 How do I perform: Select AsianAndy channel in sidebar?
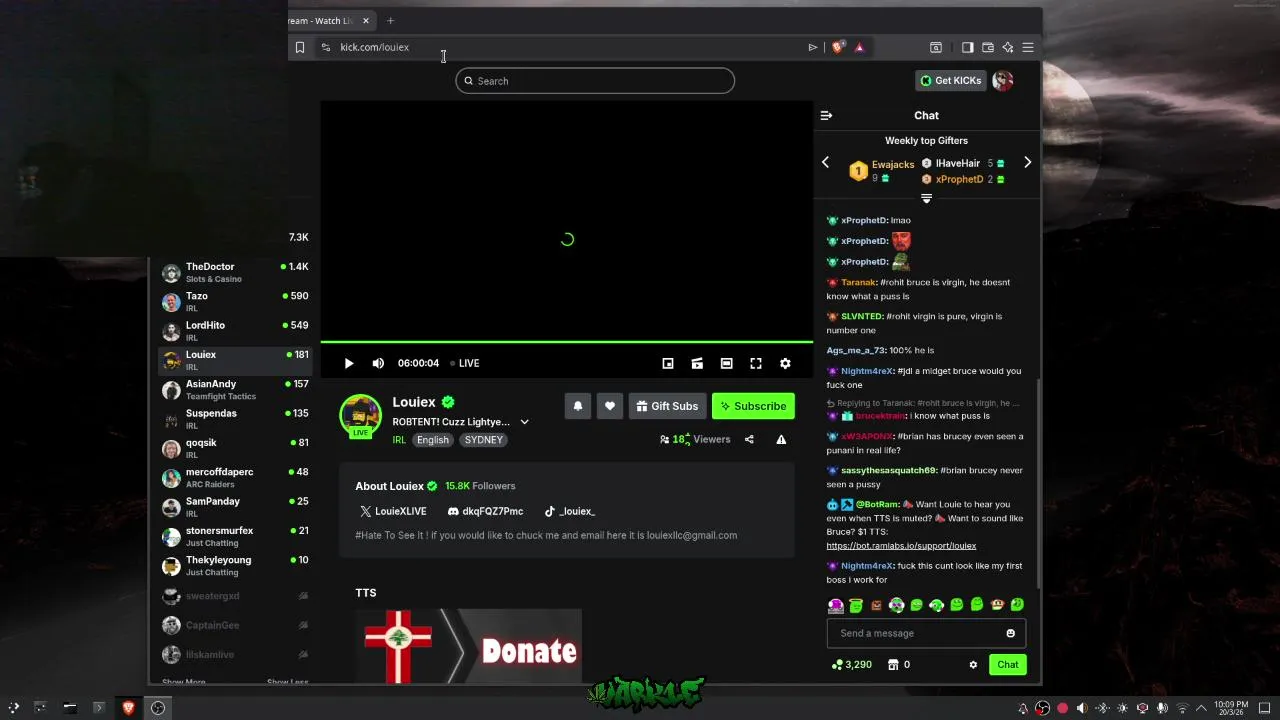(x=235, y=389)
